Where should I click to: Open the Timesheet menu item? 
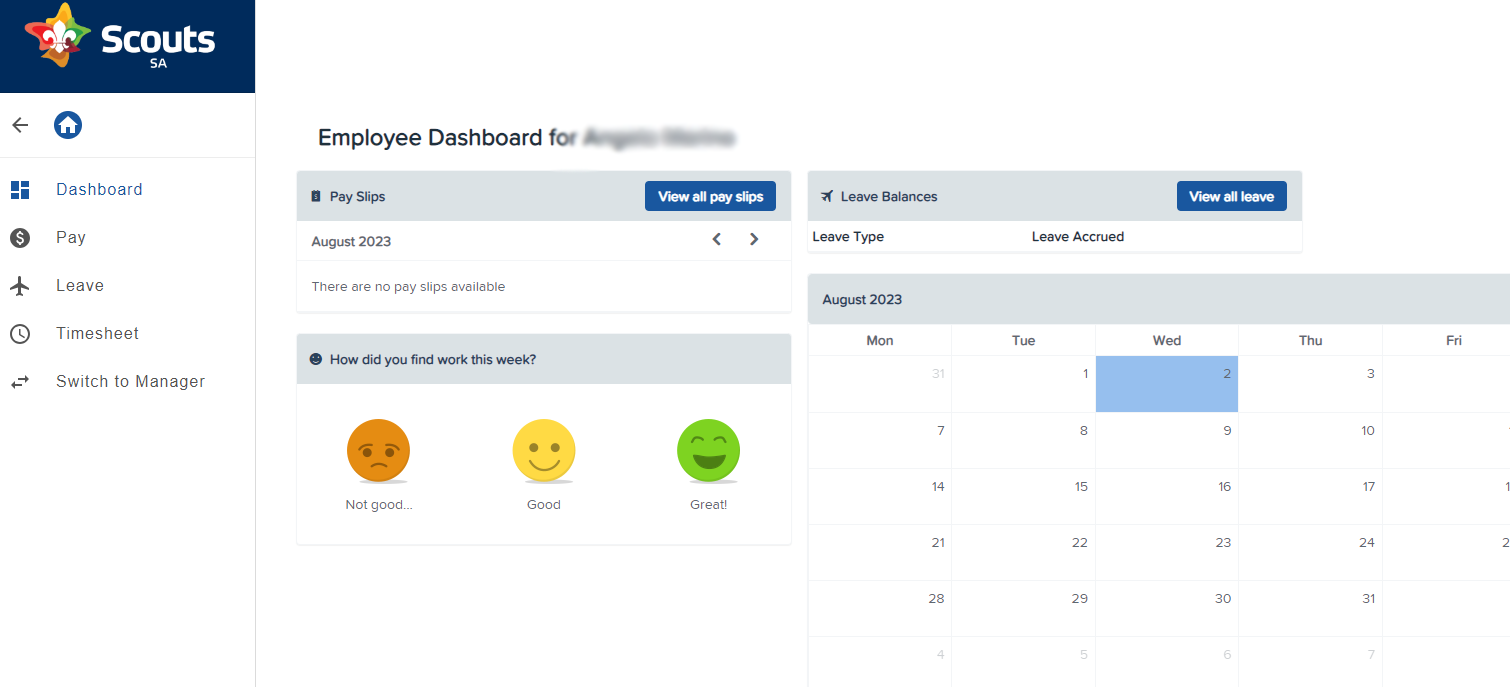[x=97, y=333]
